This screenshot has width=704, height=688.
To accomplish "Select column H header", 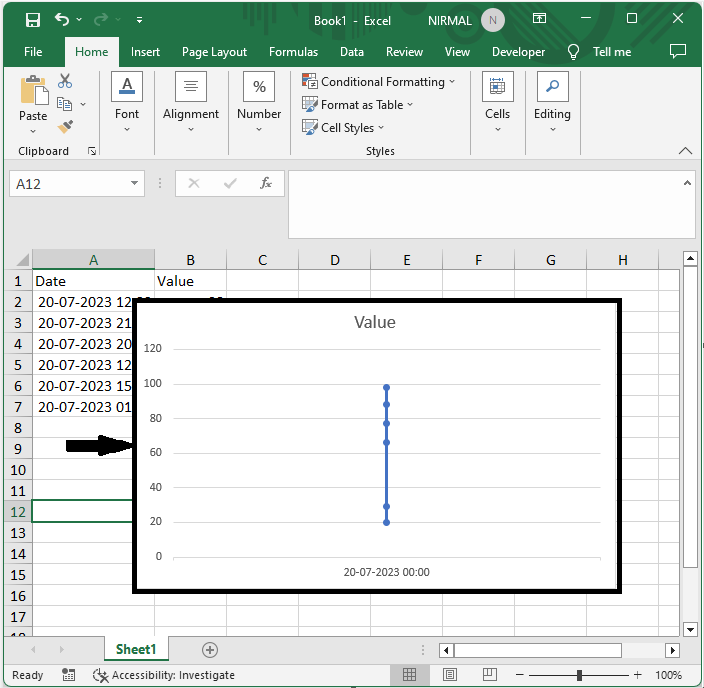I will (622, 260).
